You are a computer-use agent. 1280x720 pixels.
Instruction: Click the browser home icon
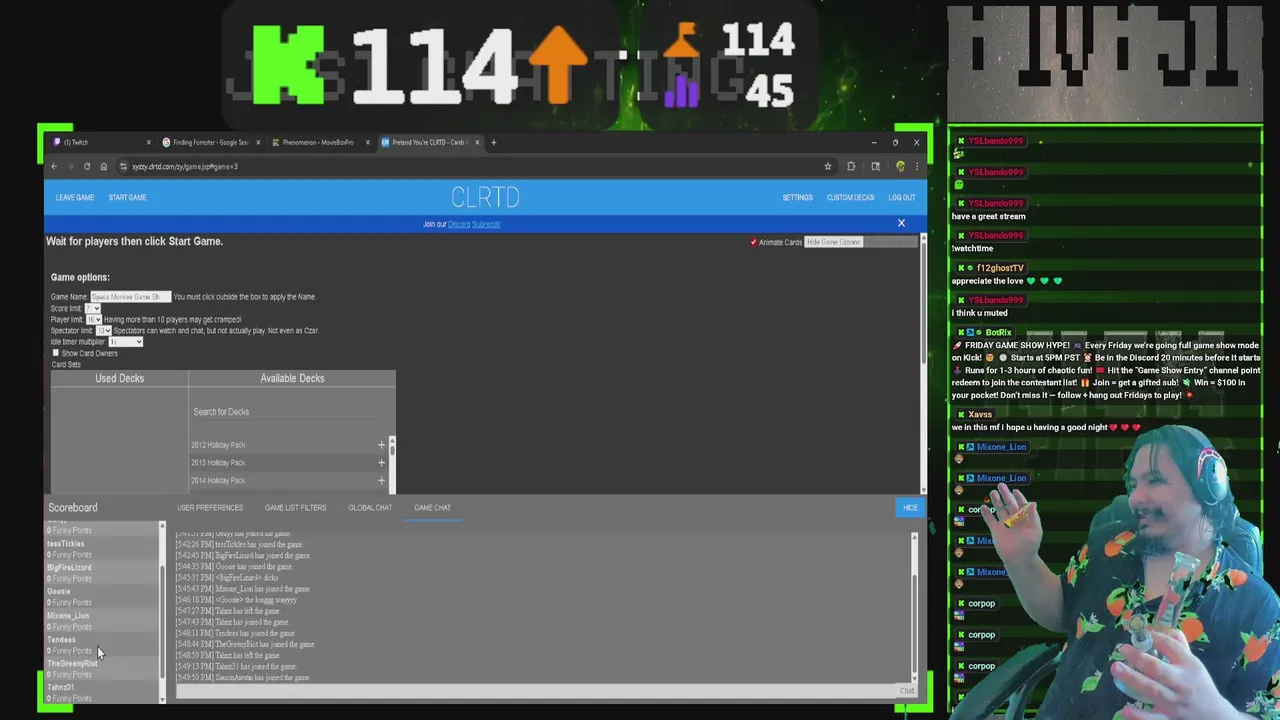click(103, 167)
